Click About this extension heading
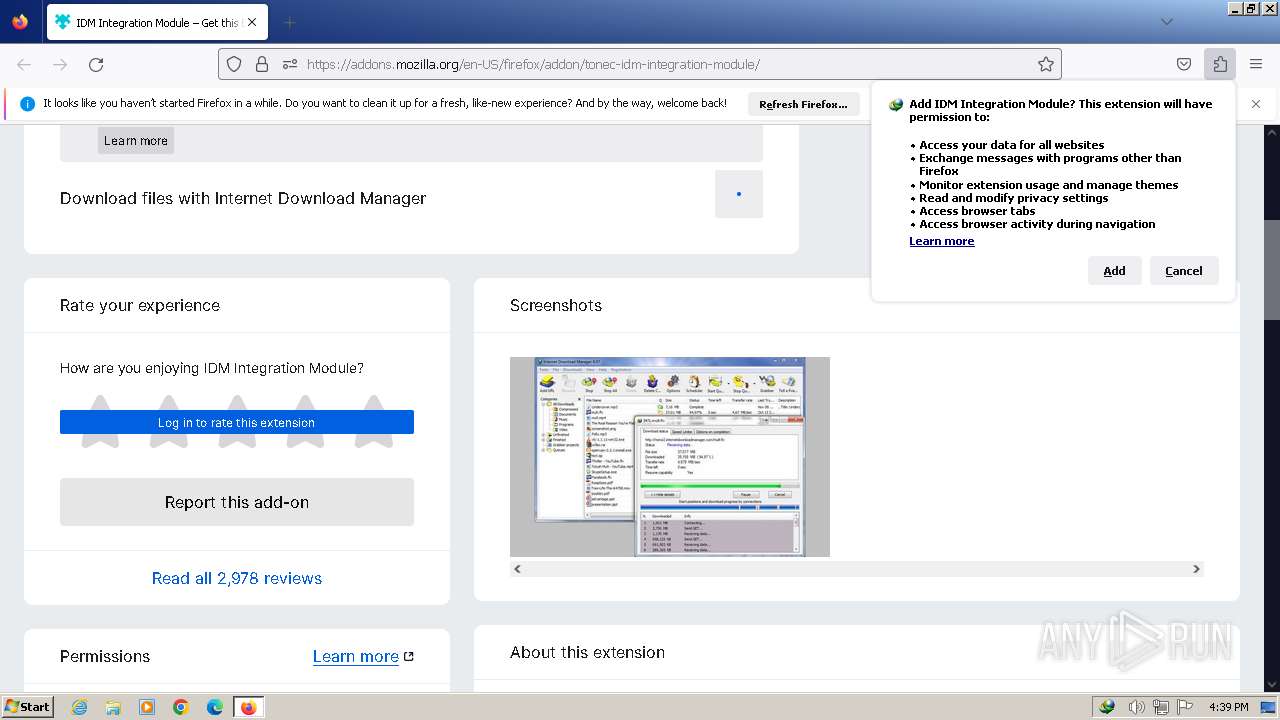This screenshot has width=1280, height=720. coord(587,652)
